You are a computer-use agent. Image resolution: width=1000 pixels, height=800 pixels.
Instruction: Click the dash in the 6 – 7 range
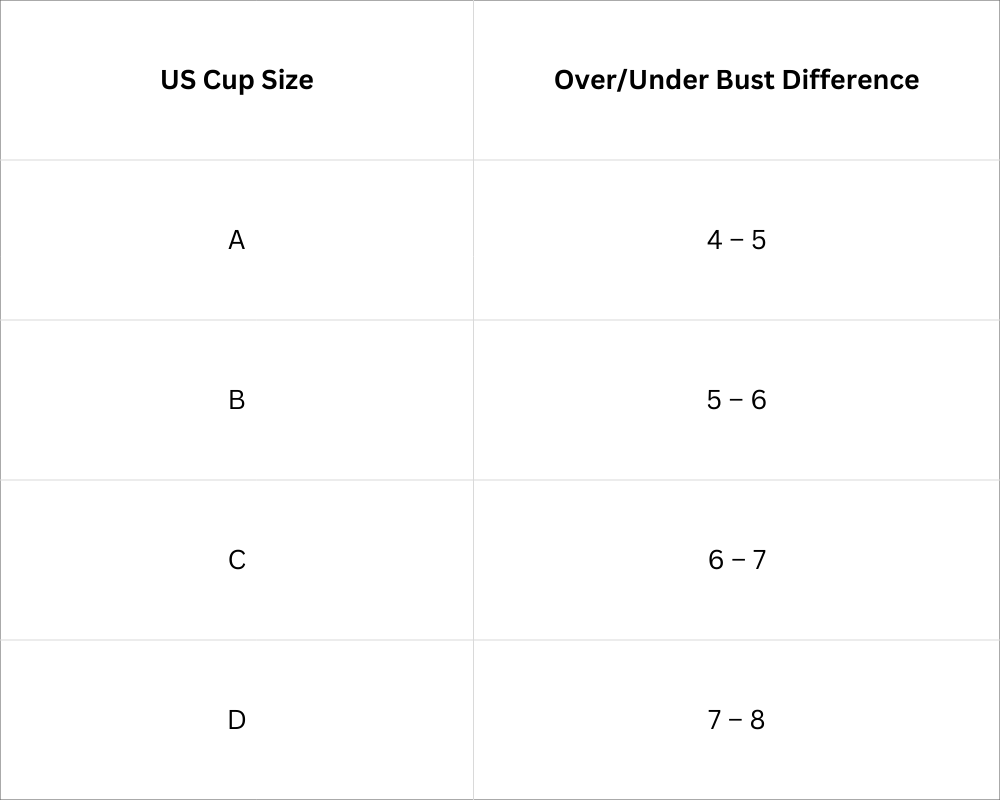pyautogui.click(x=737, y=560)
